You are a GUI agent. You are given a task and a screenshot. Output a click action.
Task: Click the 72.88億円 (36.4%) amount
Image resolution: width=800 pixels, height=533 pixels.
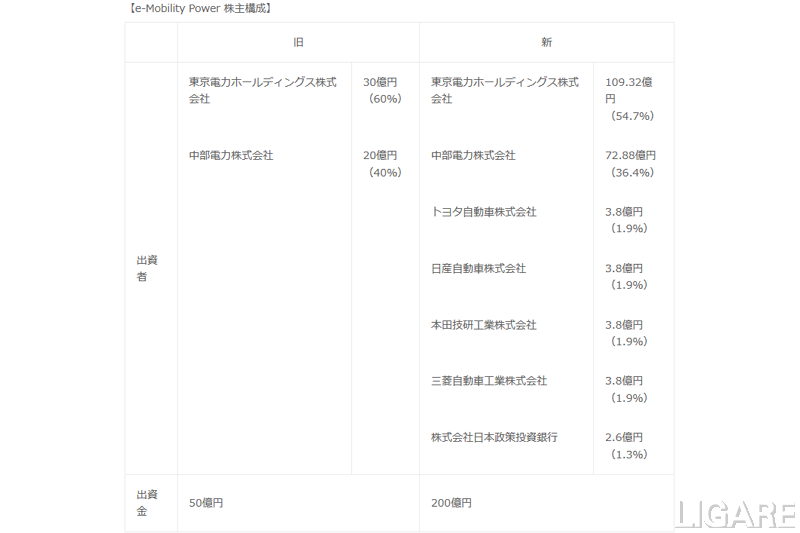click(630, 164)
